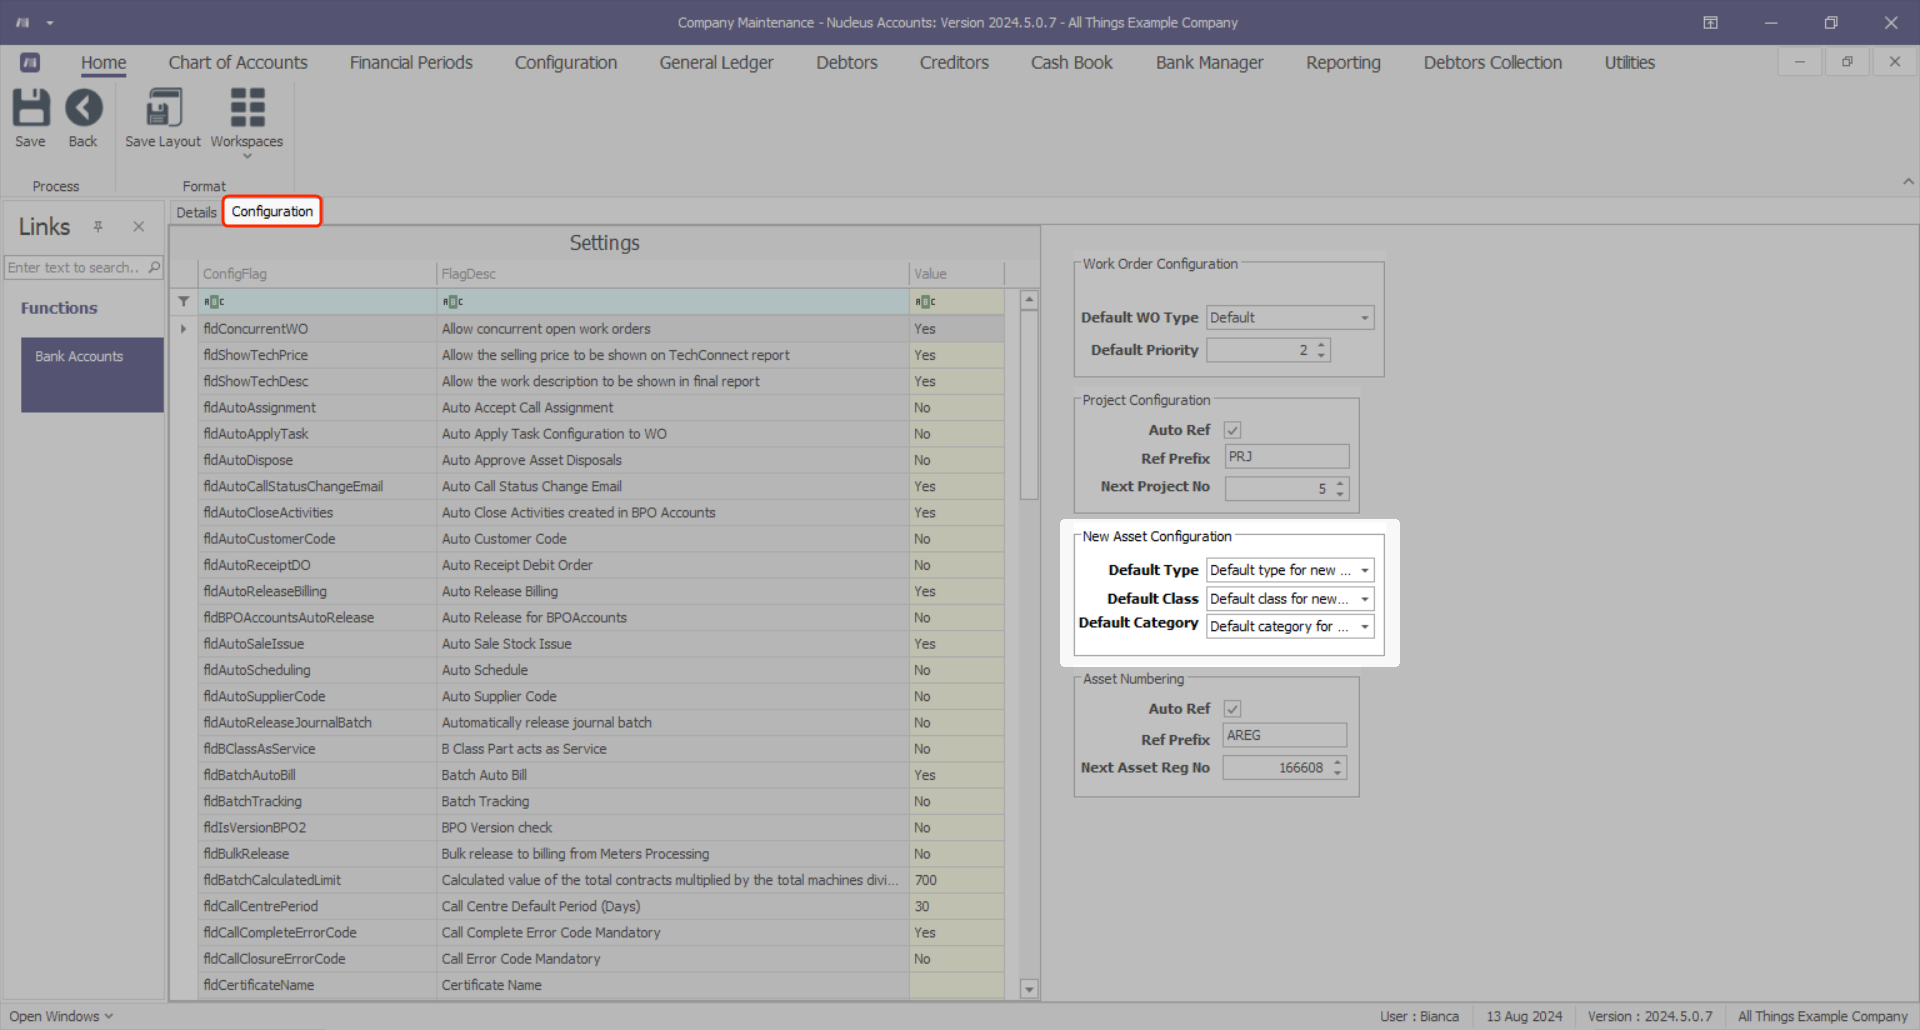Expand the Open Windows list

[x=61, y=1016]
